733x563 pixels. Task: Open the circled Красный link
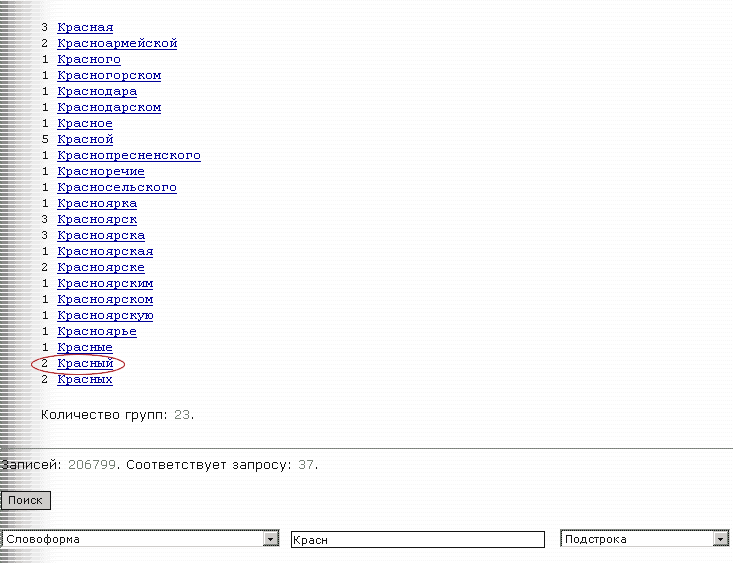tap(85, 363)
